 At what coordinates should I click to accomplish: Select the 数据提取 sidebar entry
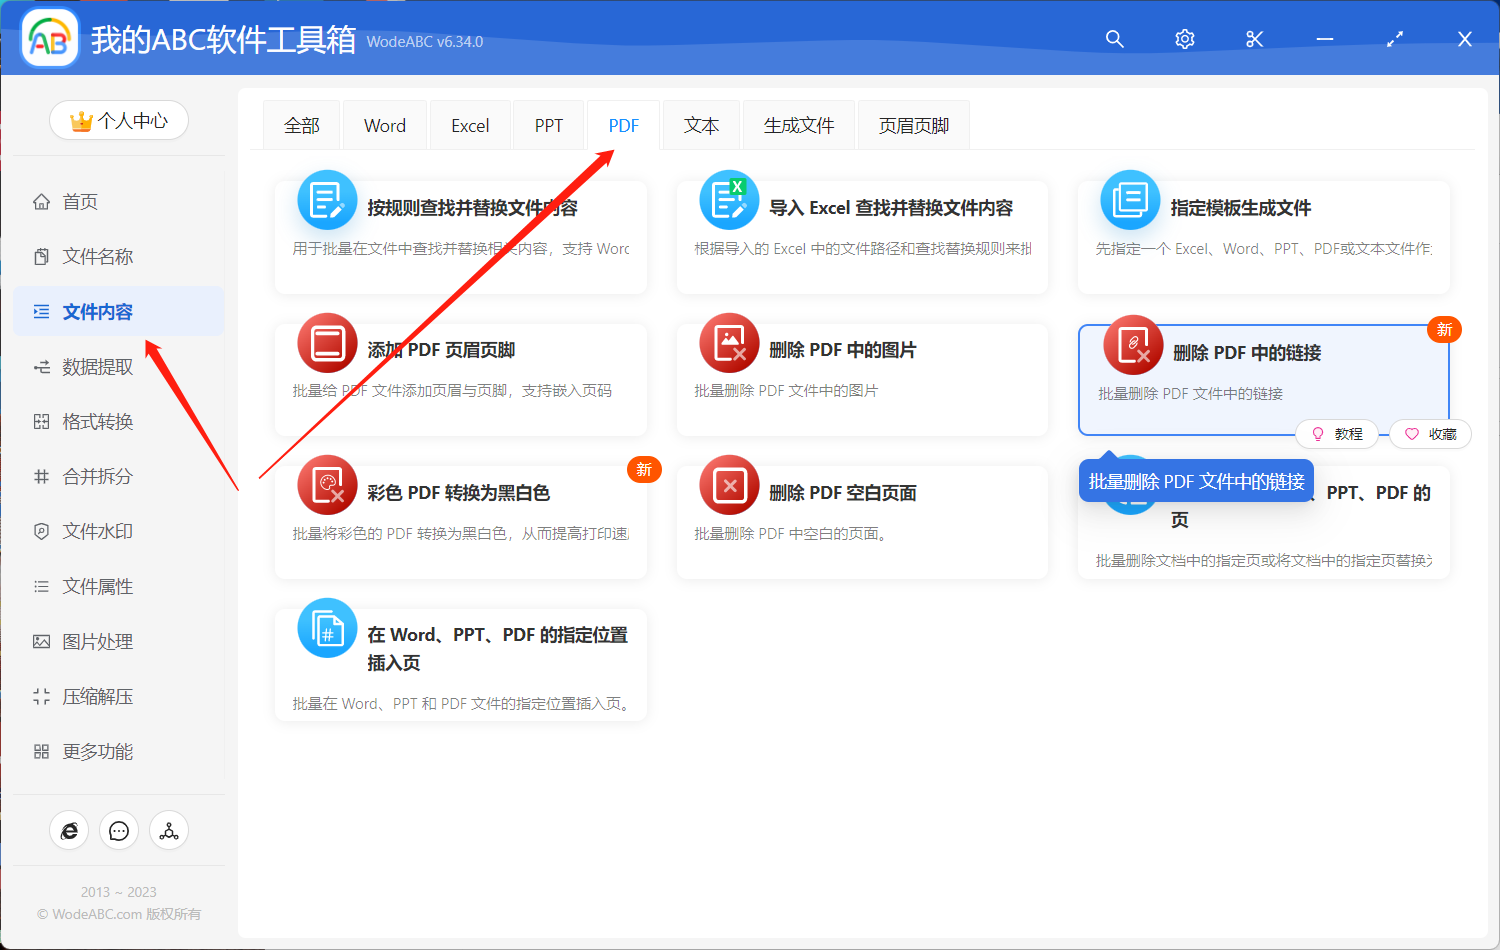[x=95, y=366]
